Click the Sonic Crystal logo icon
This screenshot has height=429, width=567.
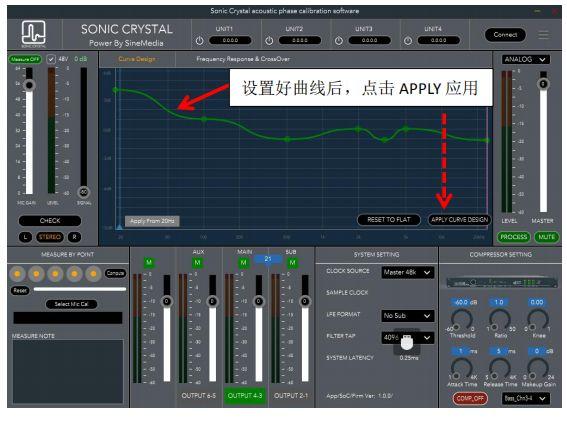click(33, 33)
